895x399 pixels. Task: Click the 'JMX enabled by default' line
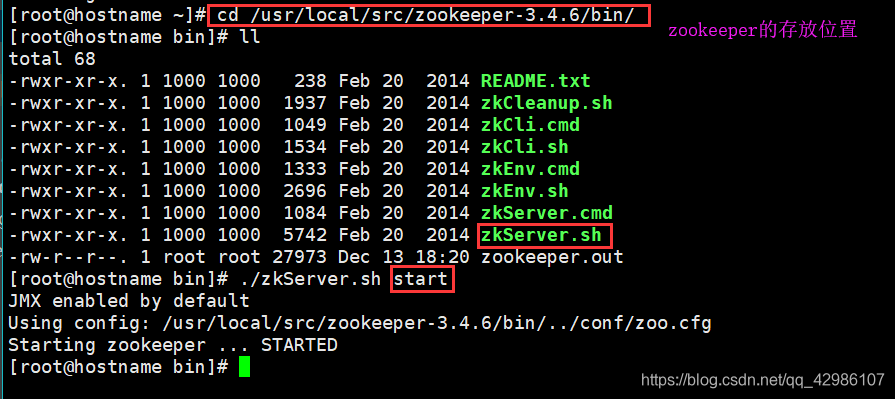pos(129,301)
